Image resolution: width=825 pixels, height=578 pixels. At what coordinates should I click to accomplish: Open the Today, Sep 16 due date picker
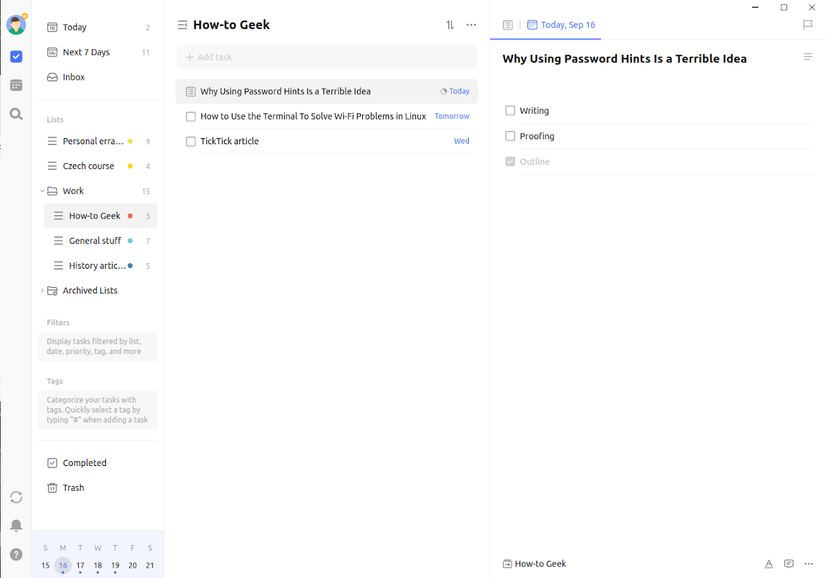click(x=561, y=25)
